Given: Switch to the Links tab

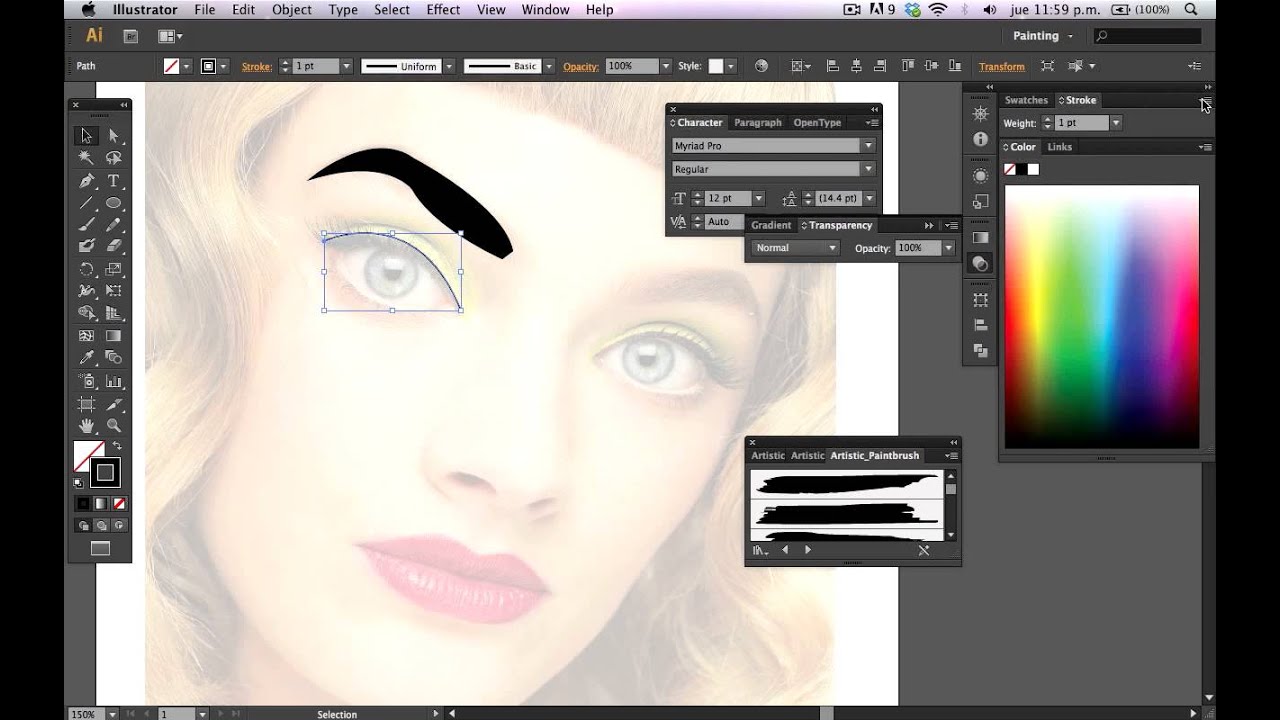Looking at the screenshot, I should 1059,147.
